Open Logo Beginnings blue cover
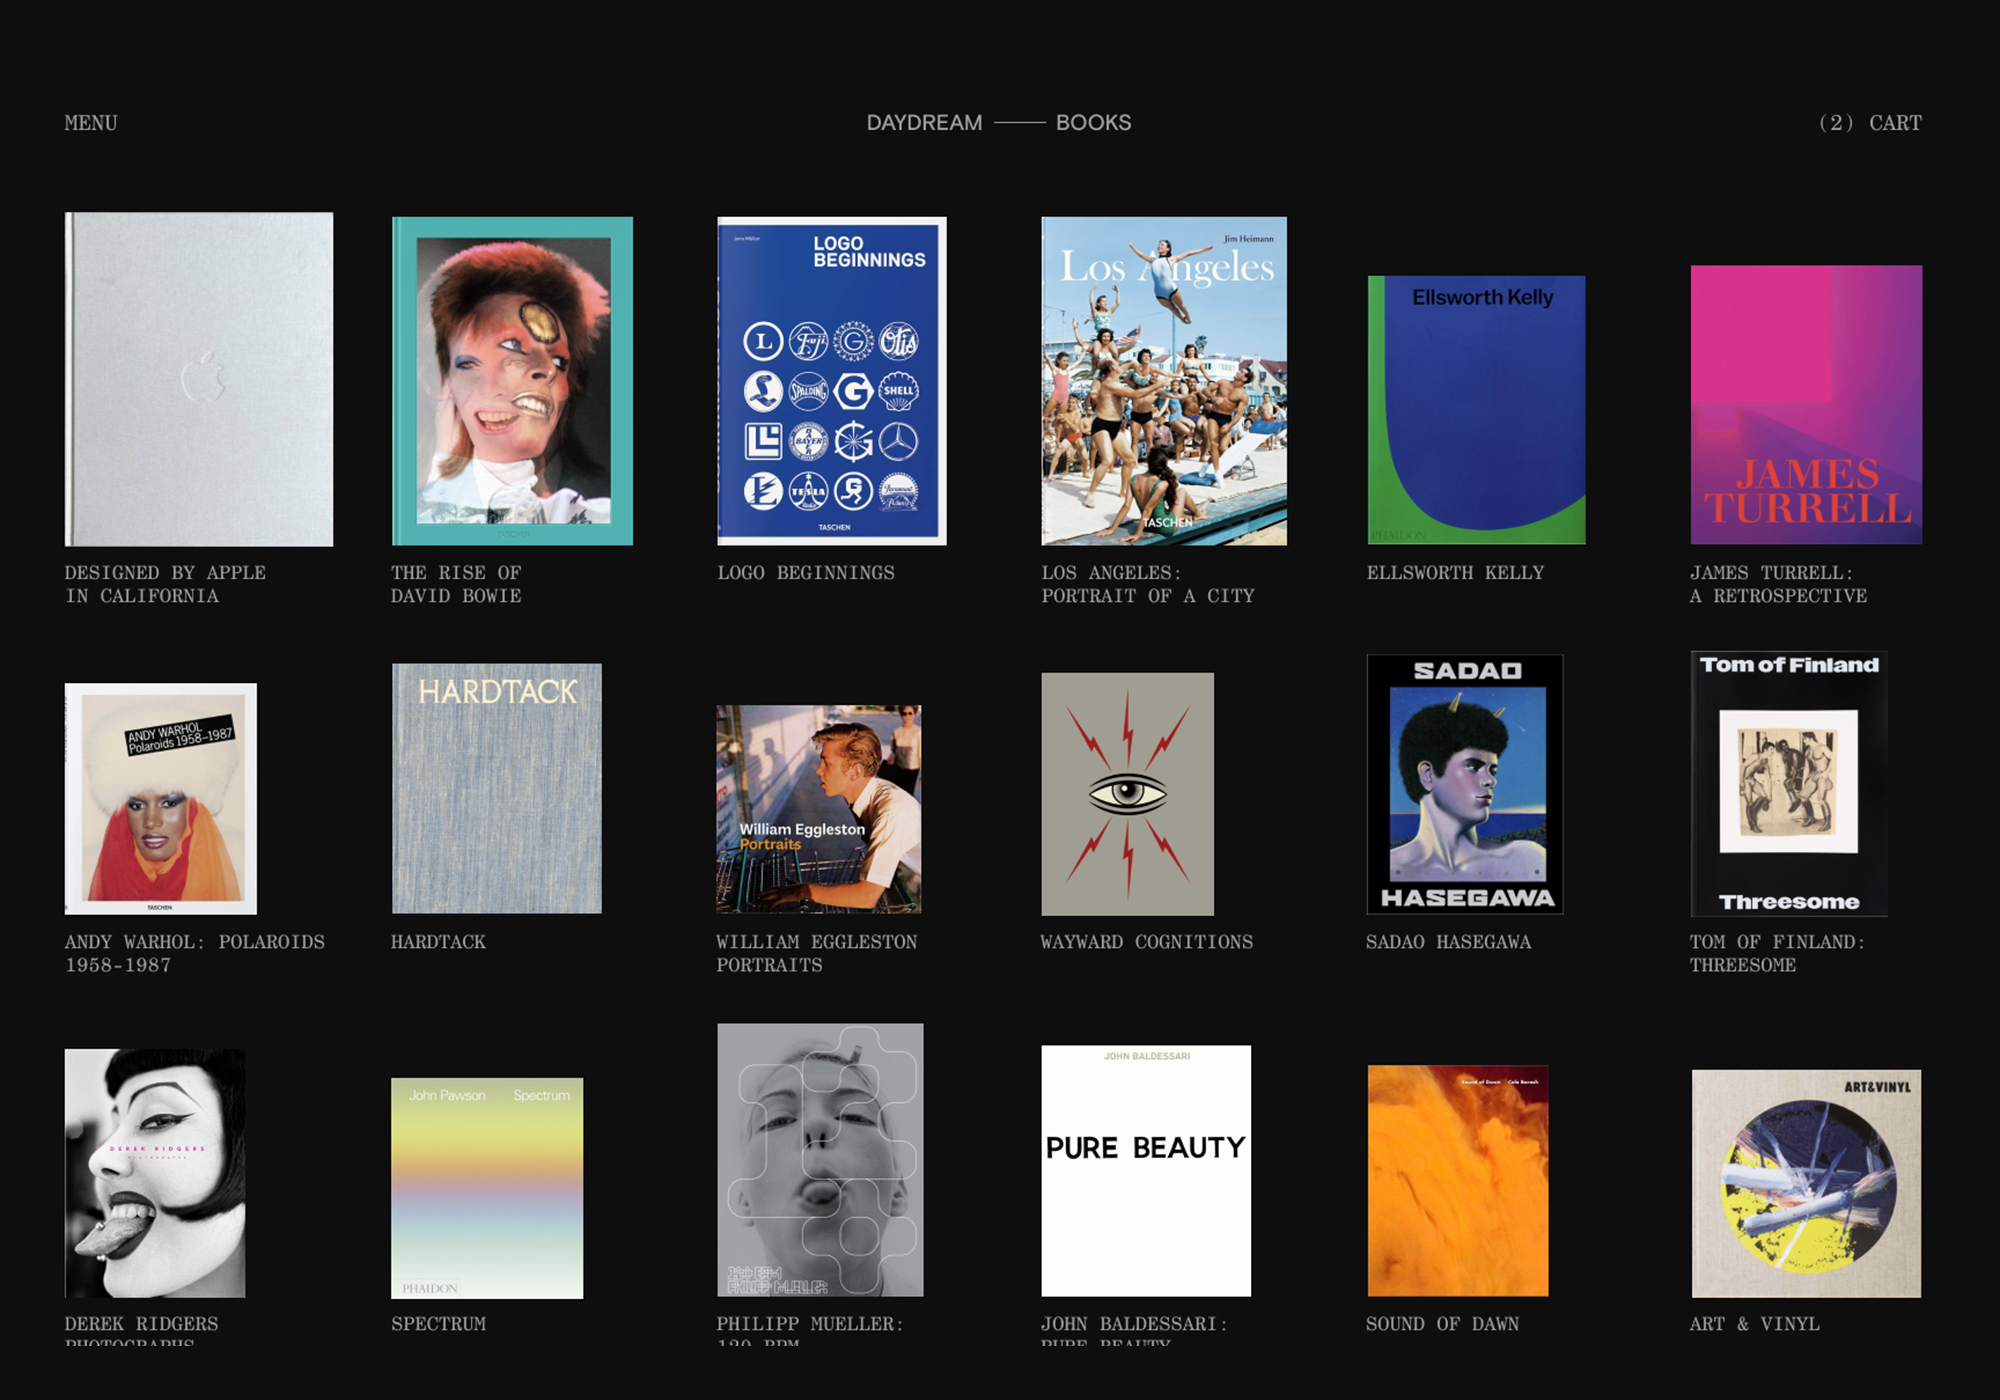The height and width of the screenshot is (1400, 2000). pos(831,381)
